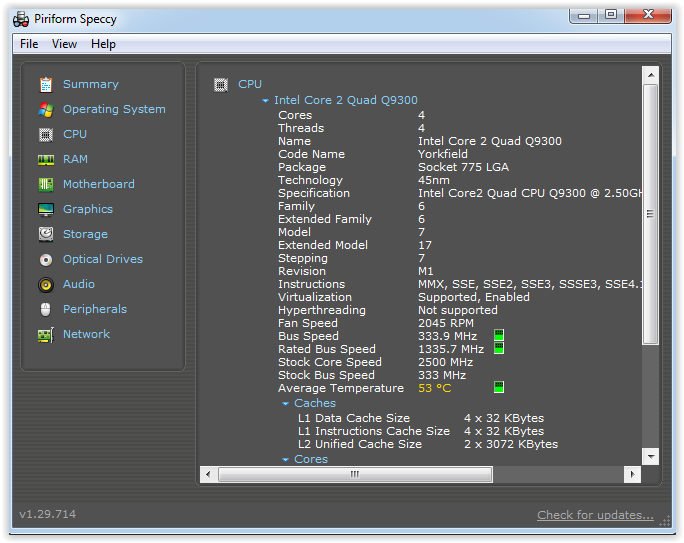Click green graph icon next to Average Temperature
The width and height of the screenshot is (684, 543).
[x=499, y=387]
